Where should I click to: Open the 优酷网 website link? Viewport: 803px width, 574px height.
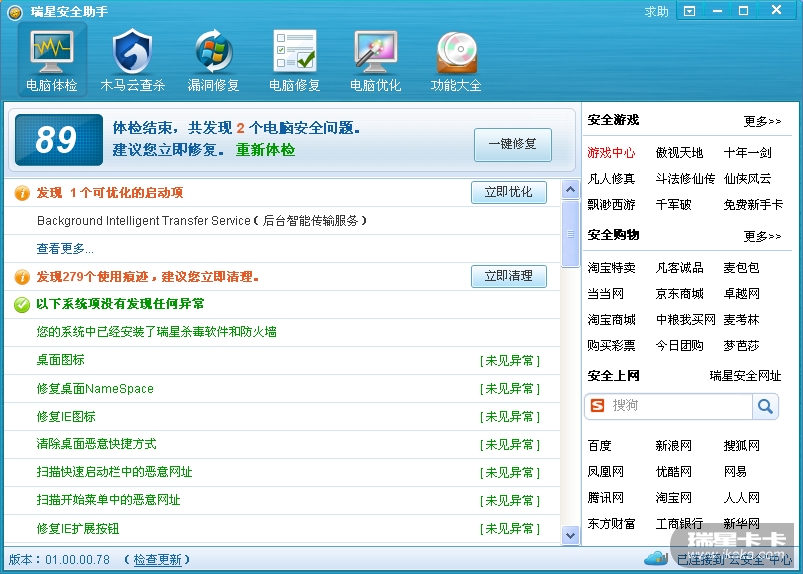click(x=673, y=472)
